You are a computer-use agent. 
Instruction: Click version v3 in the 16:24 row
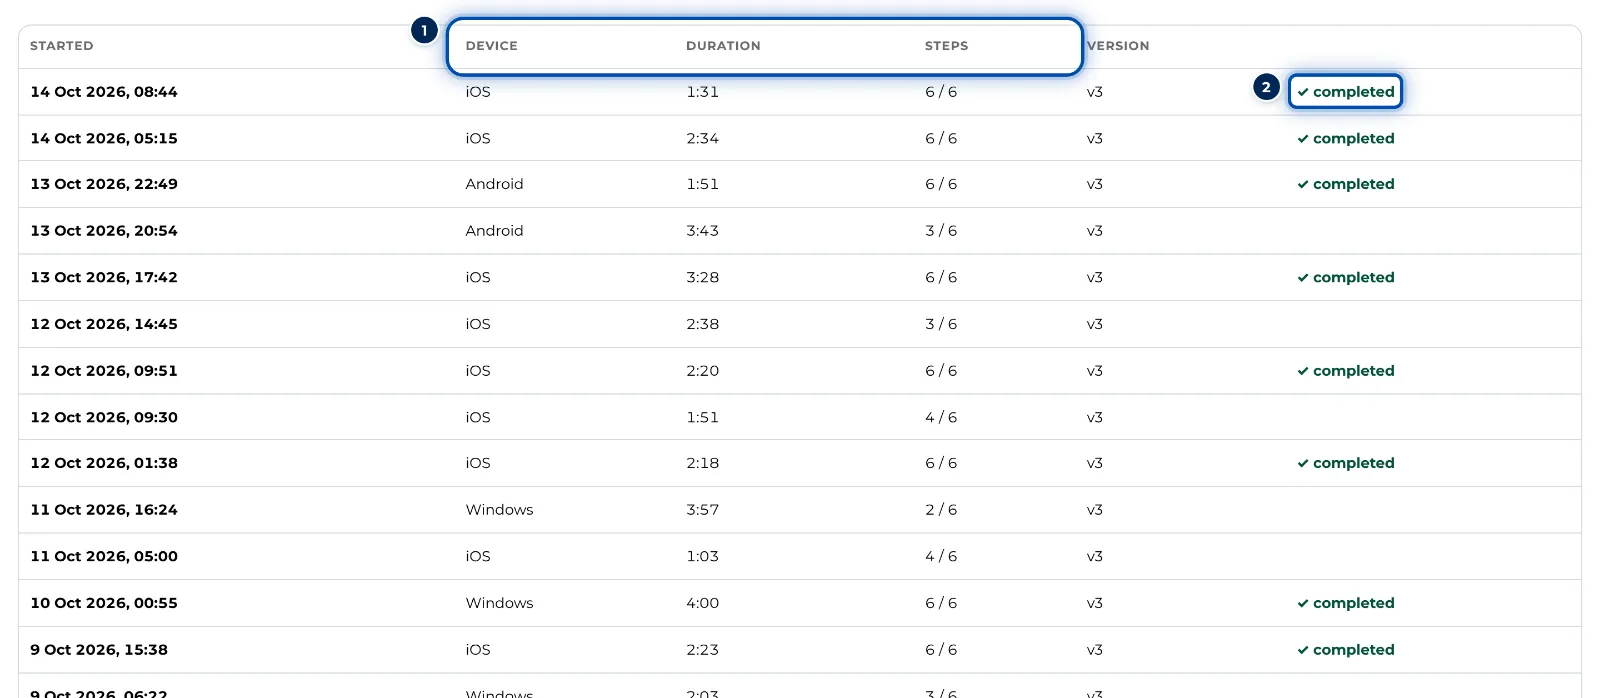click(1095, 510)
